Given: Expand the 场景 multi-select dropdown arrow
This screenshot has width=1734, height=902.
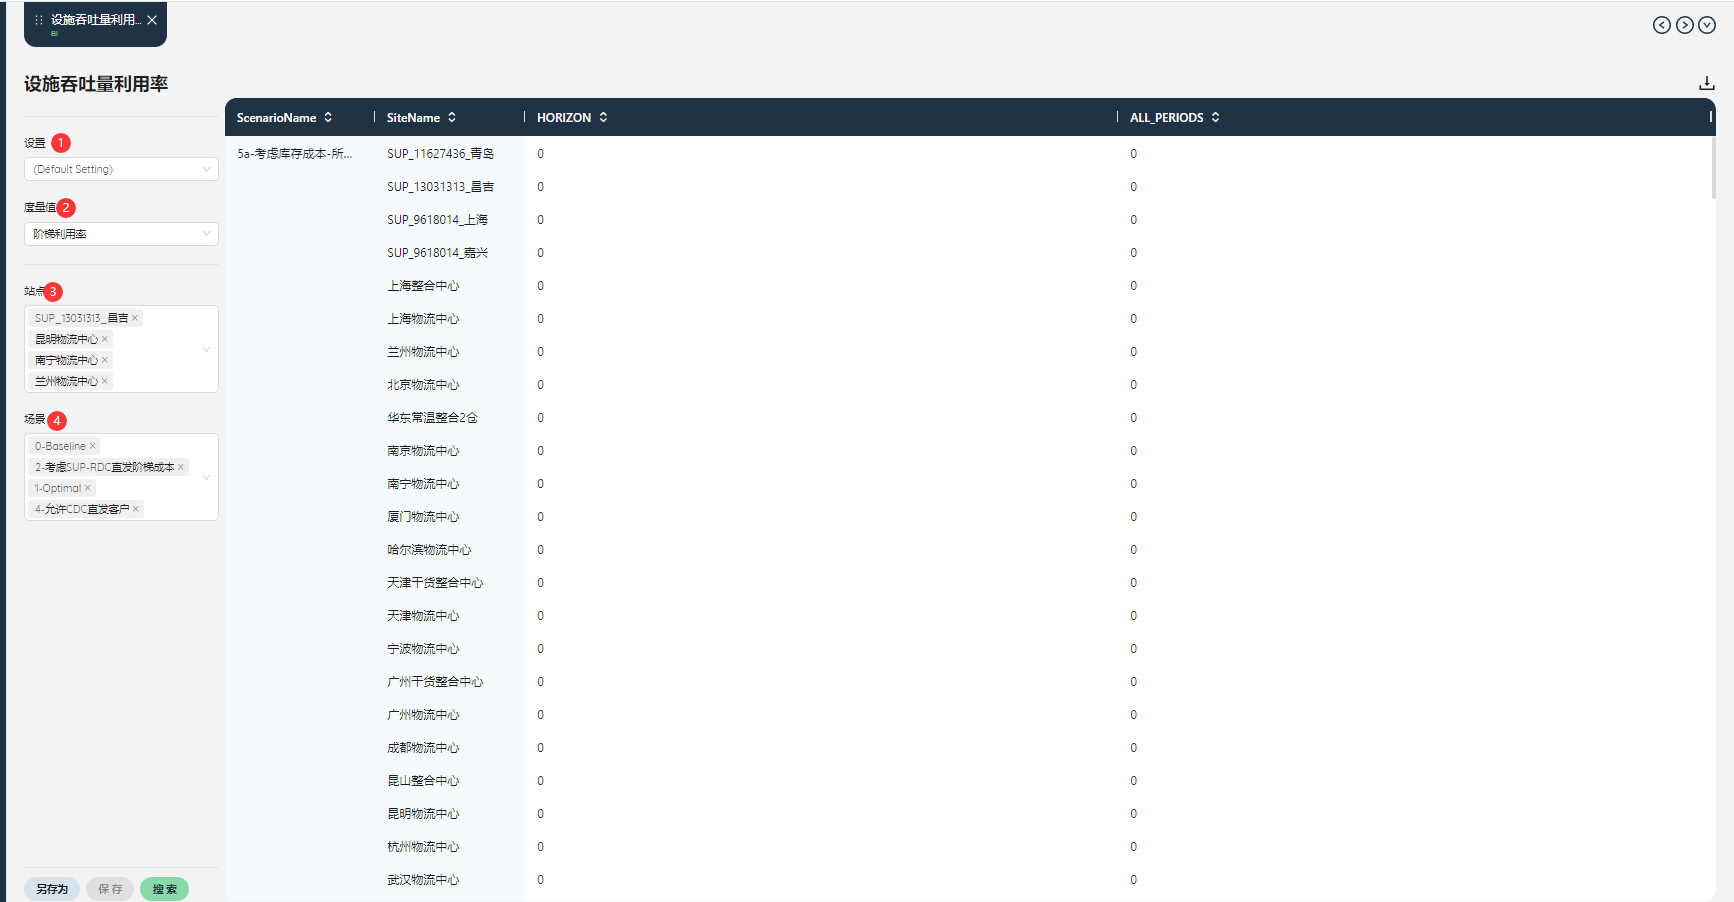Looking at the screenshot, I should (x=206, y=477).
